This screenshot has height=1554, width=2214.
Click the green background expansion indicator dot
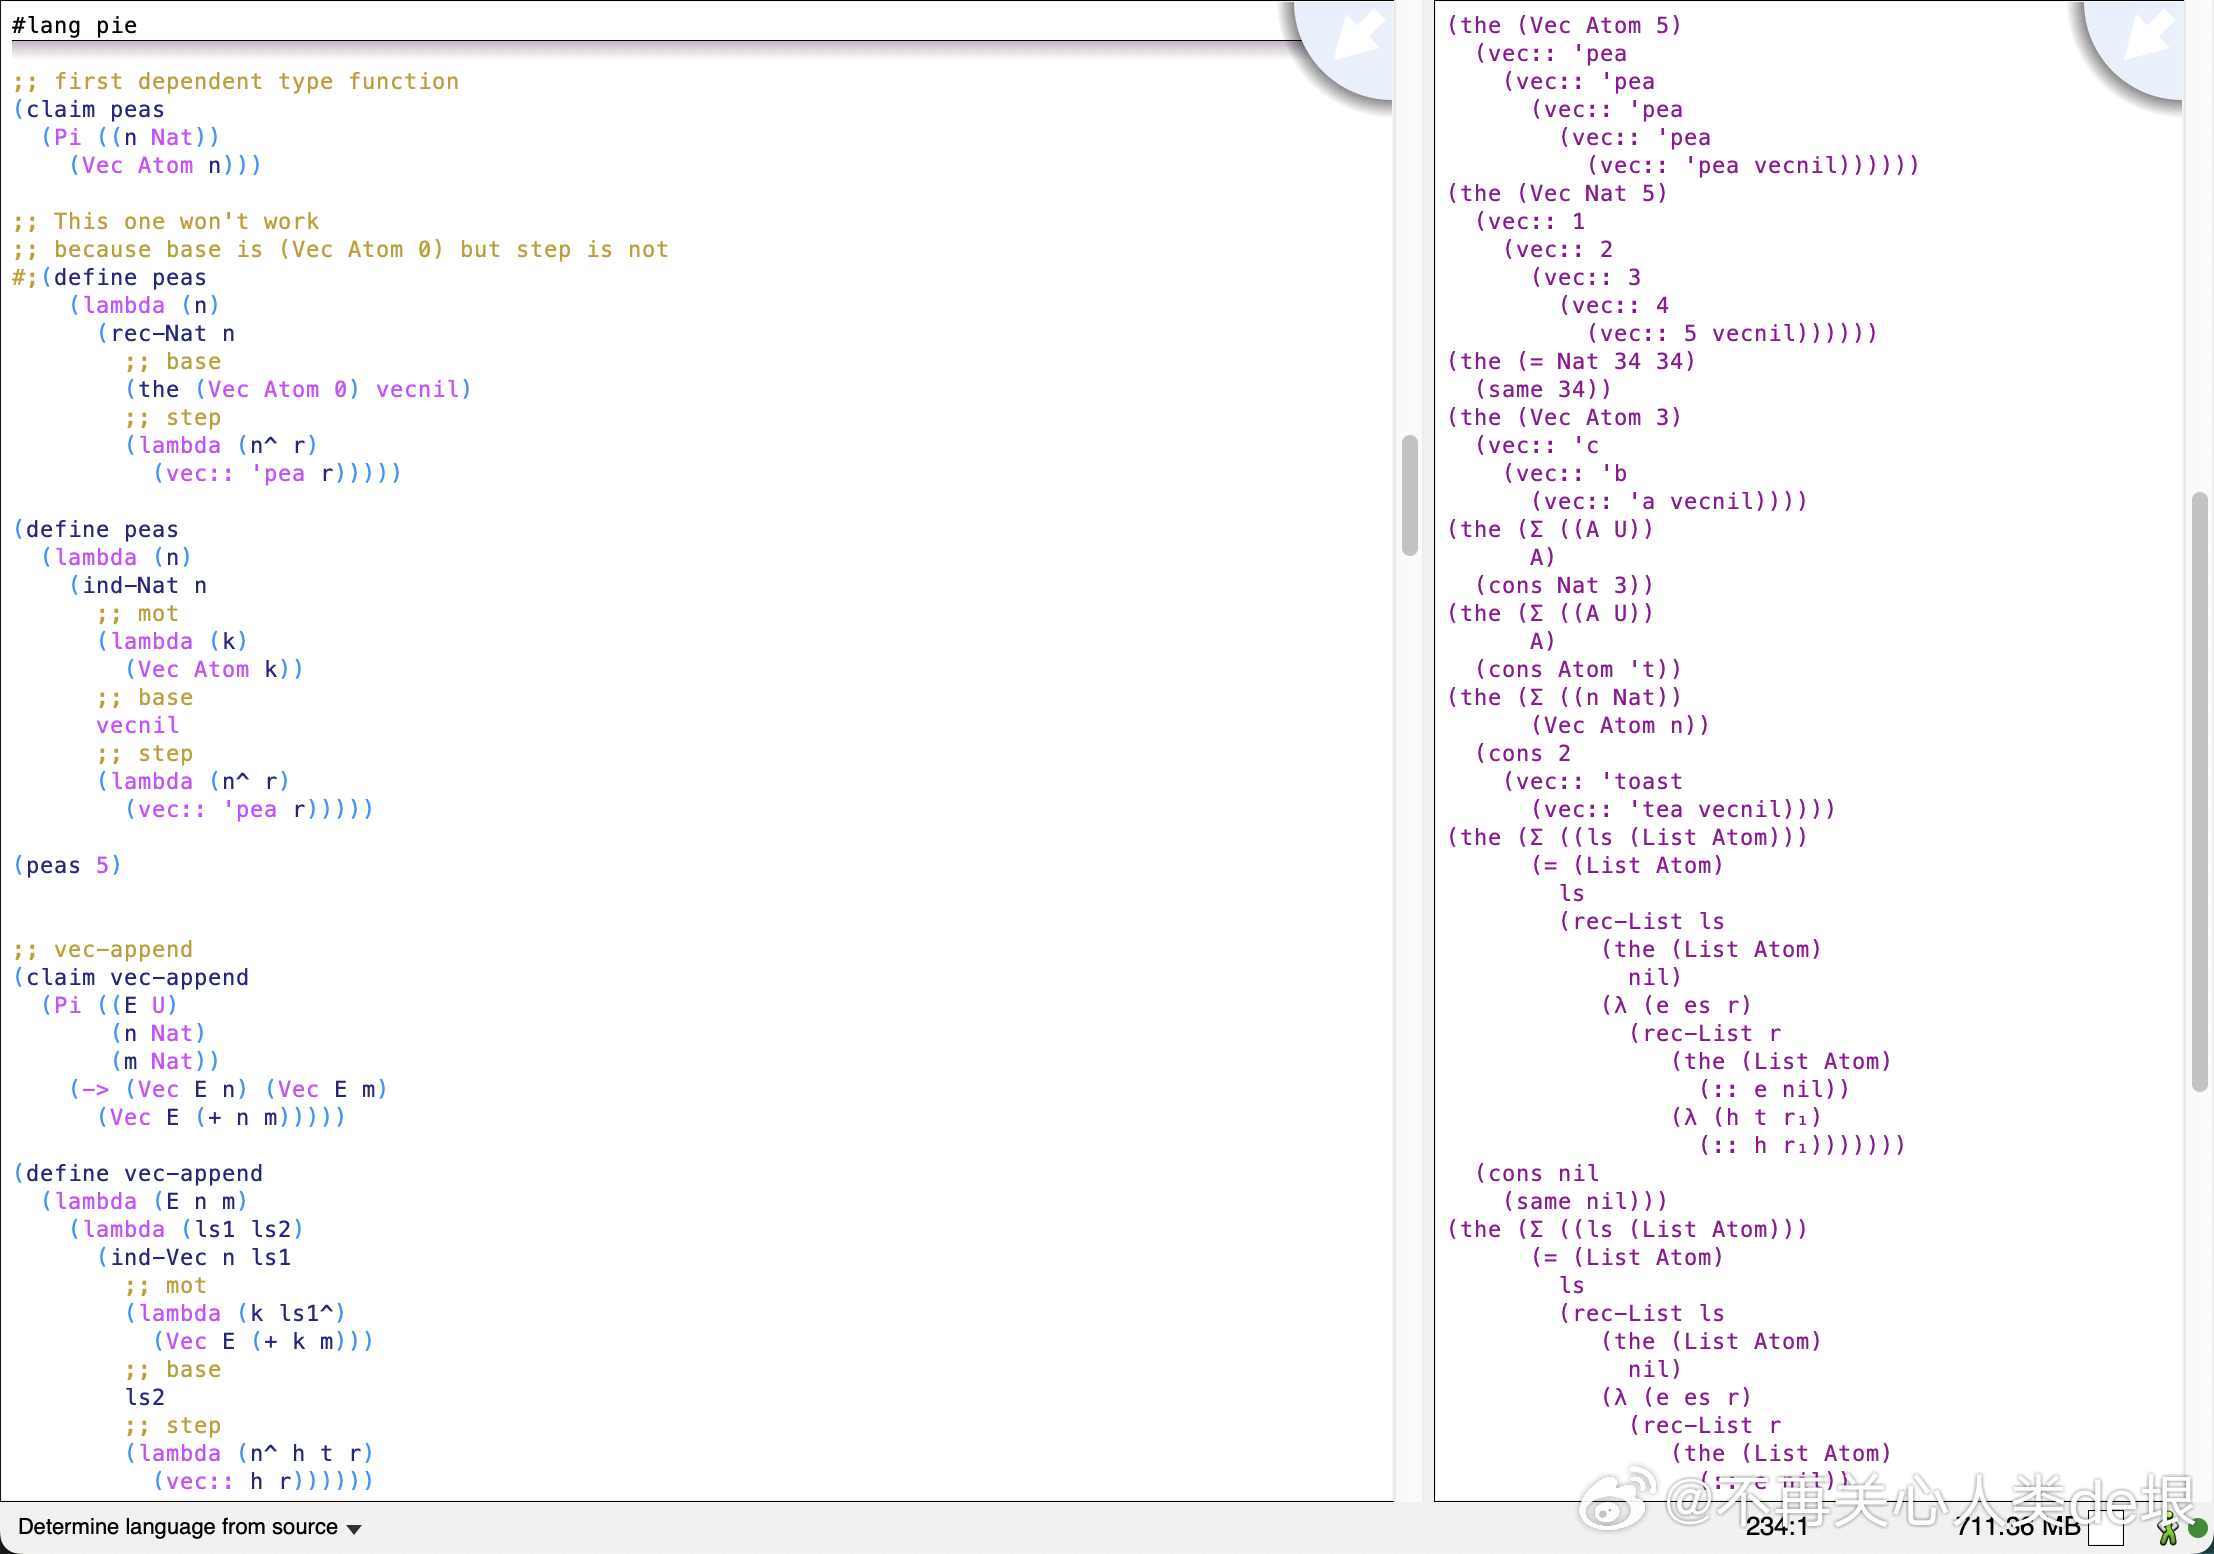[2198, 1529]
